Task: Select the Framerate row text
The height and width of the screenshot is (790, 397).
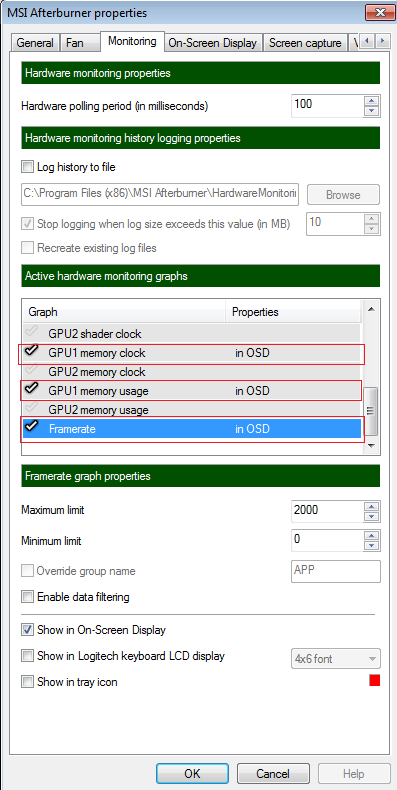Action: pos(72,429)
